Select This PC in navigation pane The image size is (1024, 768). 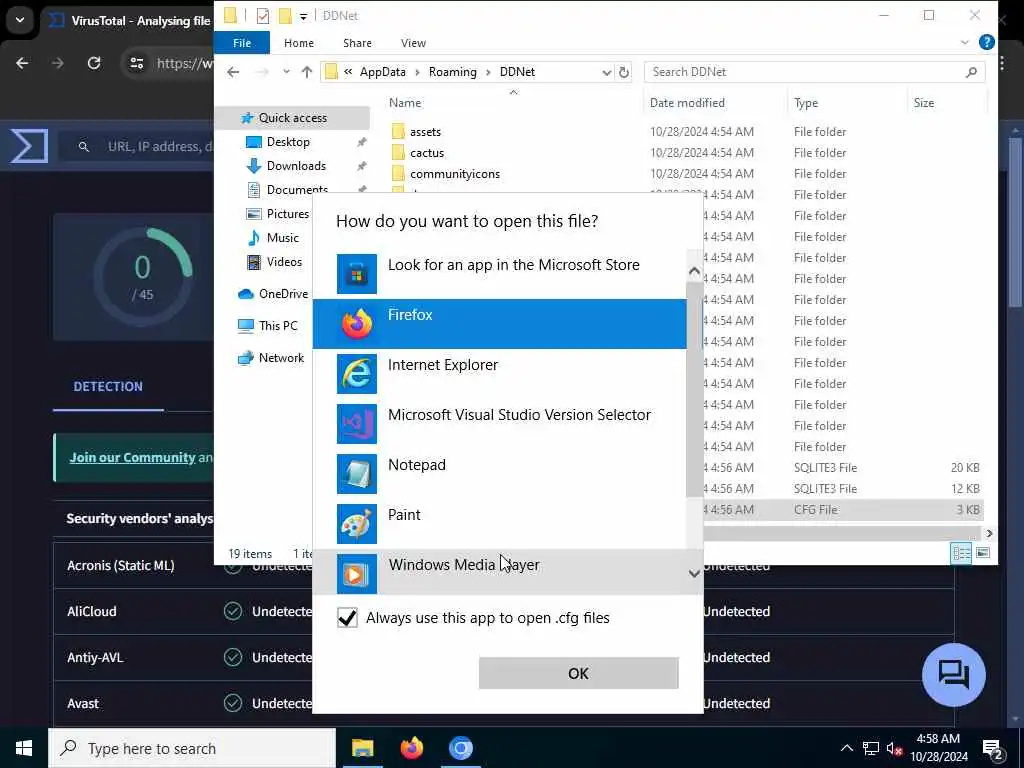(278, 325)
